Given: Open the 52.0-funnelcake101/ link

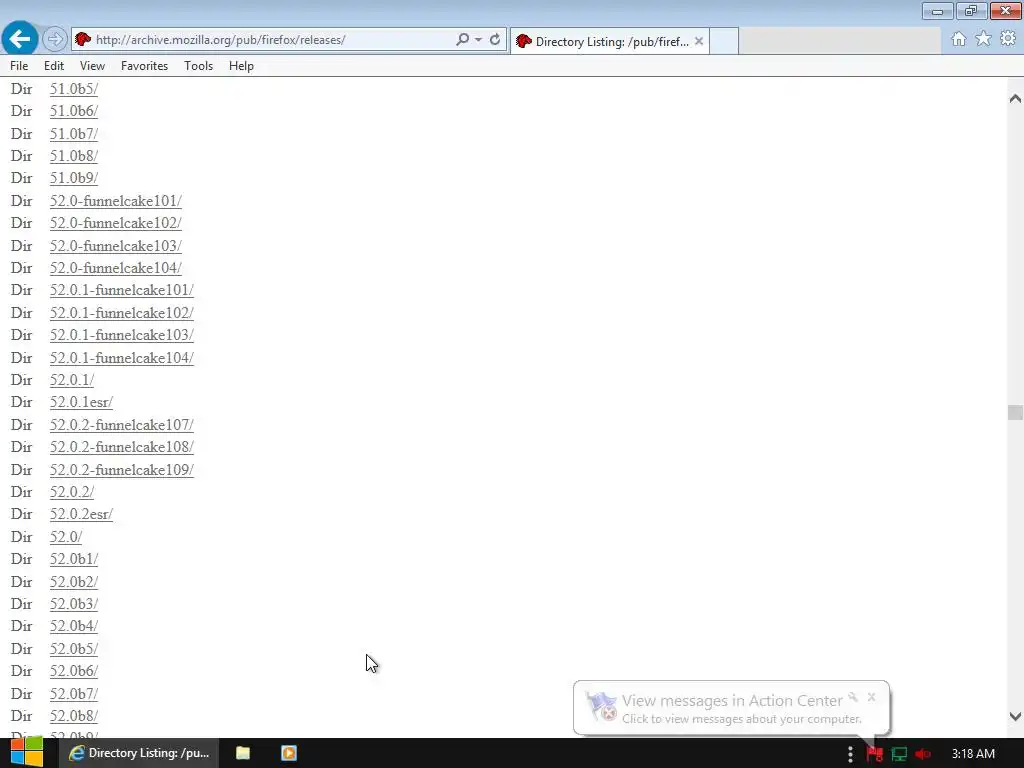Looking at the screenshot, I should (116, 201).
